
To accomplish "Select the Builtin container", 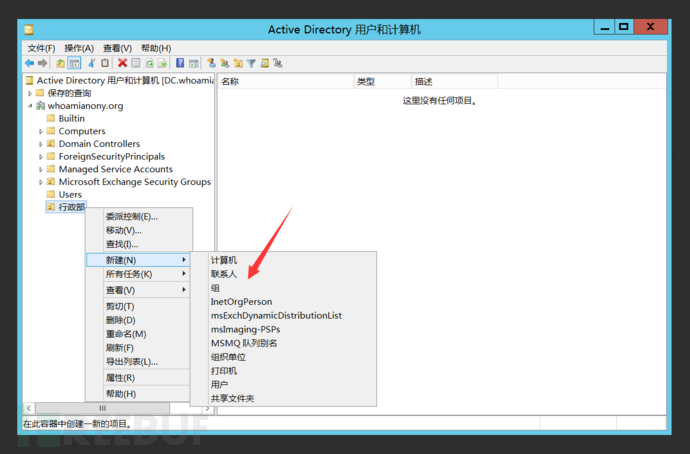I will click(x=71, y=118).
